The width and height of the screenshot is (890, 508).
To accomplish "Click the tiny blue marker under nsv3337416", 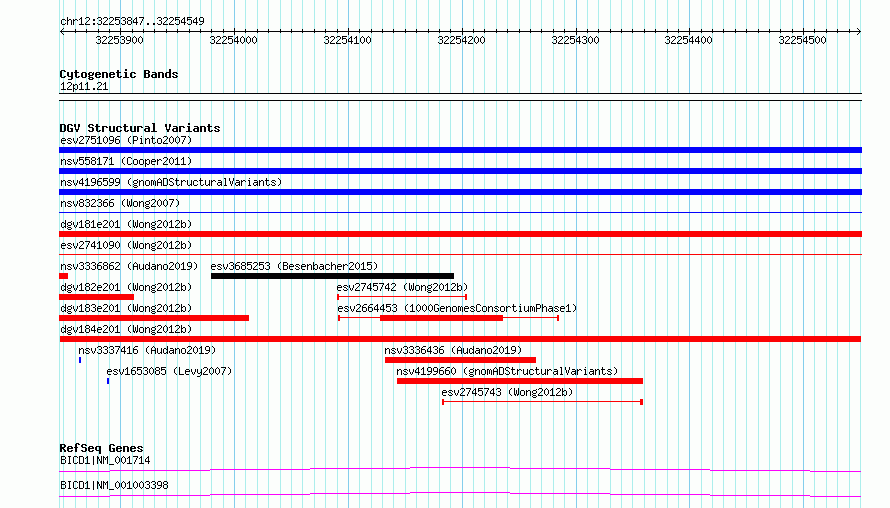I will (80, 360).
